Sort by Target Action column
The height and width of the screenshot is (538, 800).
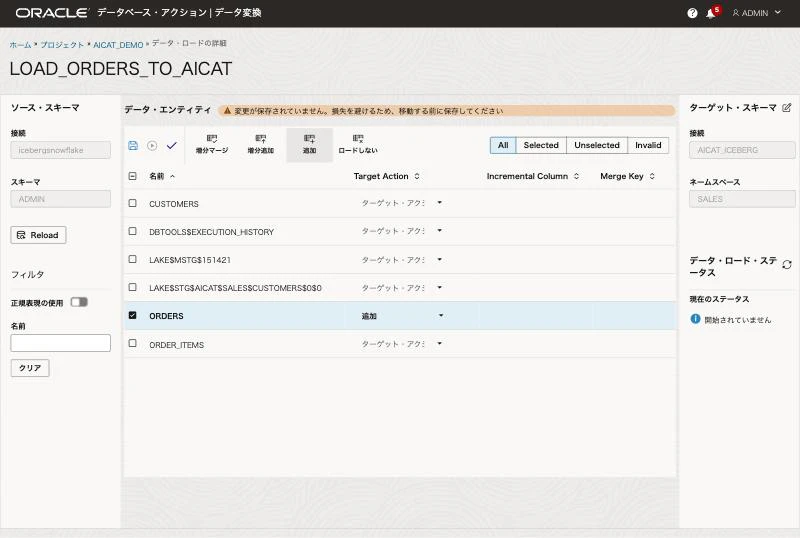pos(386,176)
